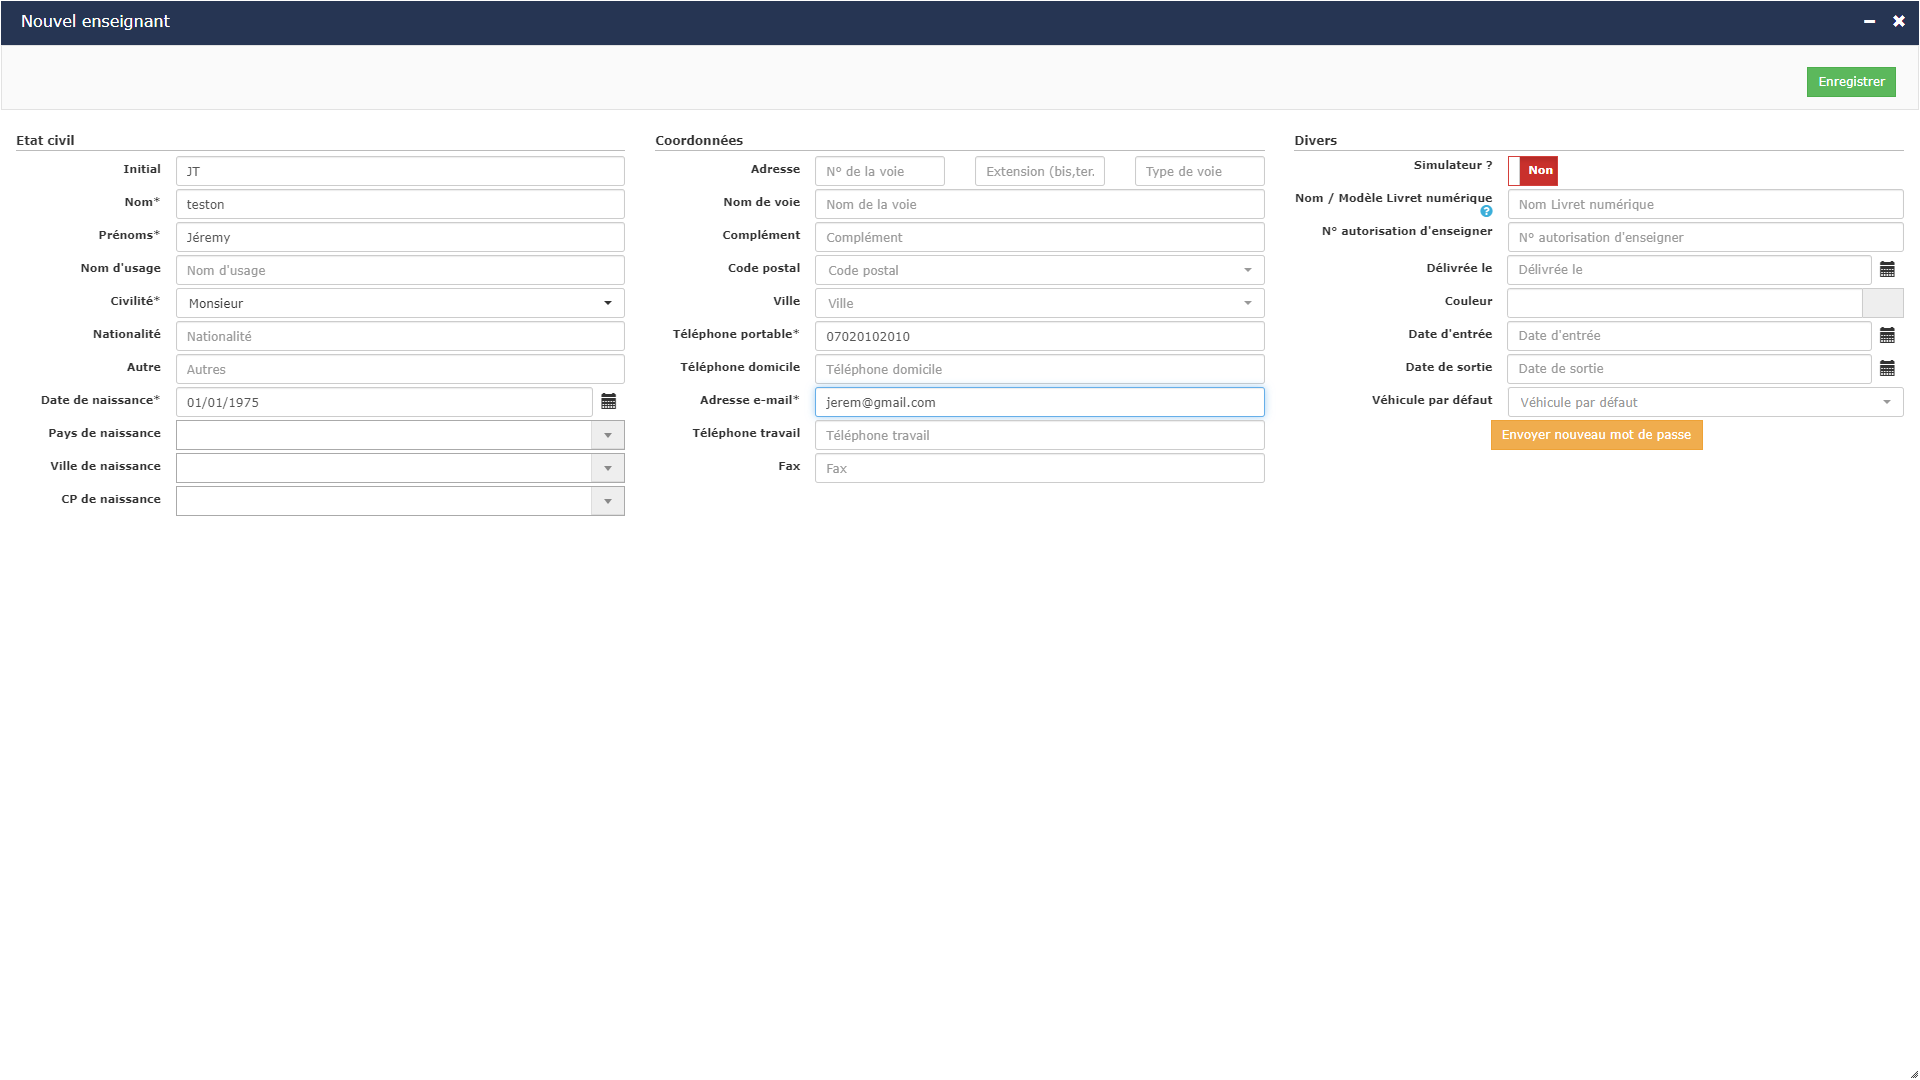This screenshot has width=1920, height=1080.
Task: Click the Fax input field
Action: point(1040,468)
